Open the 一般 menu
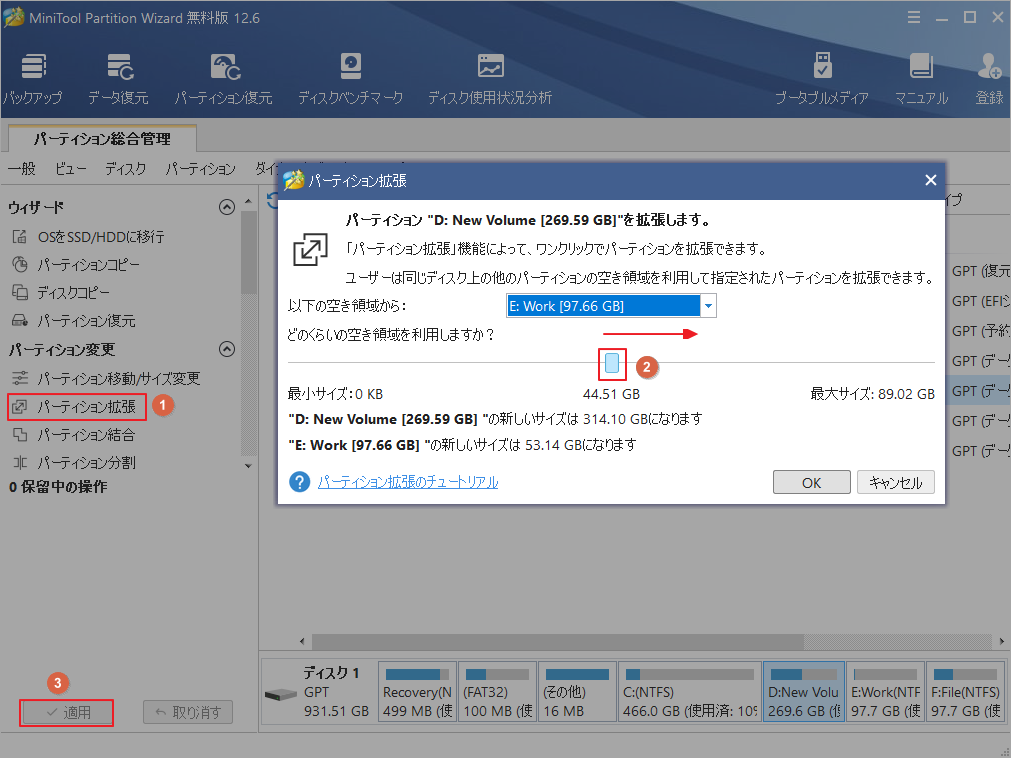 point(22,169)
